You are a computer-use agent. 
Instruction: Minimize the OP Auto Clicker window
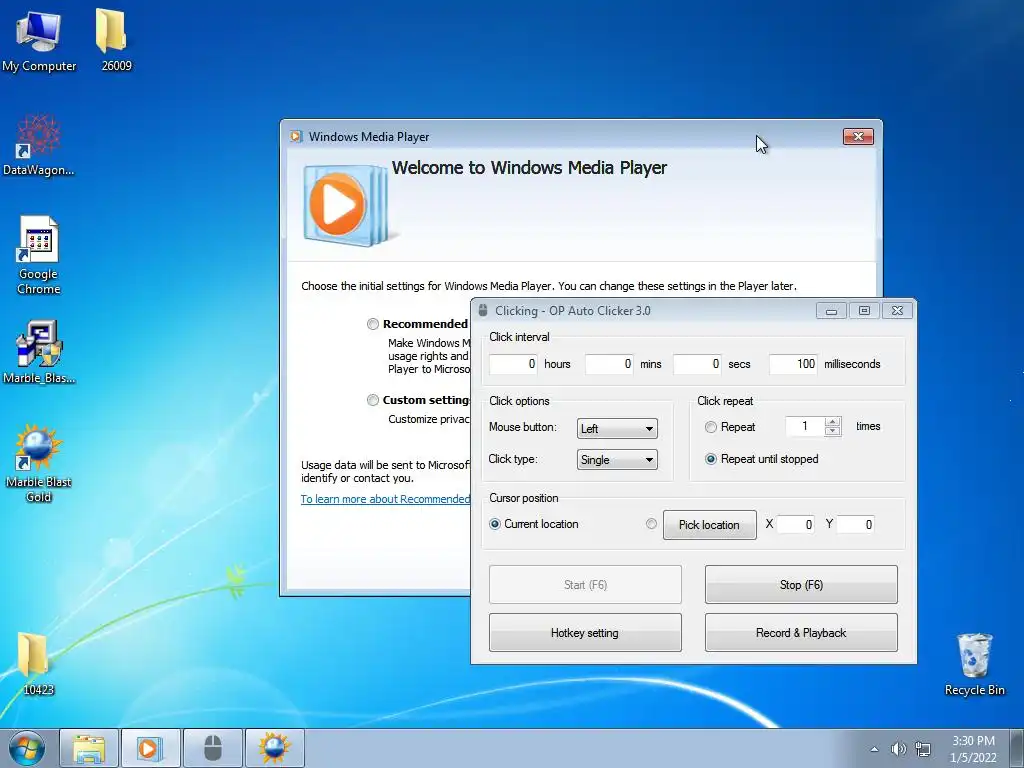click(x=831, y=311)
